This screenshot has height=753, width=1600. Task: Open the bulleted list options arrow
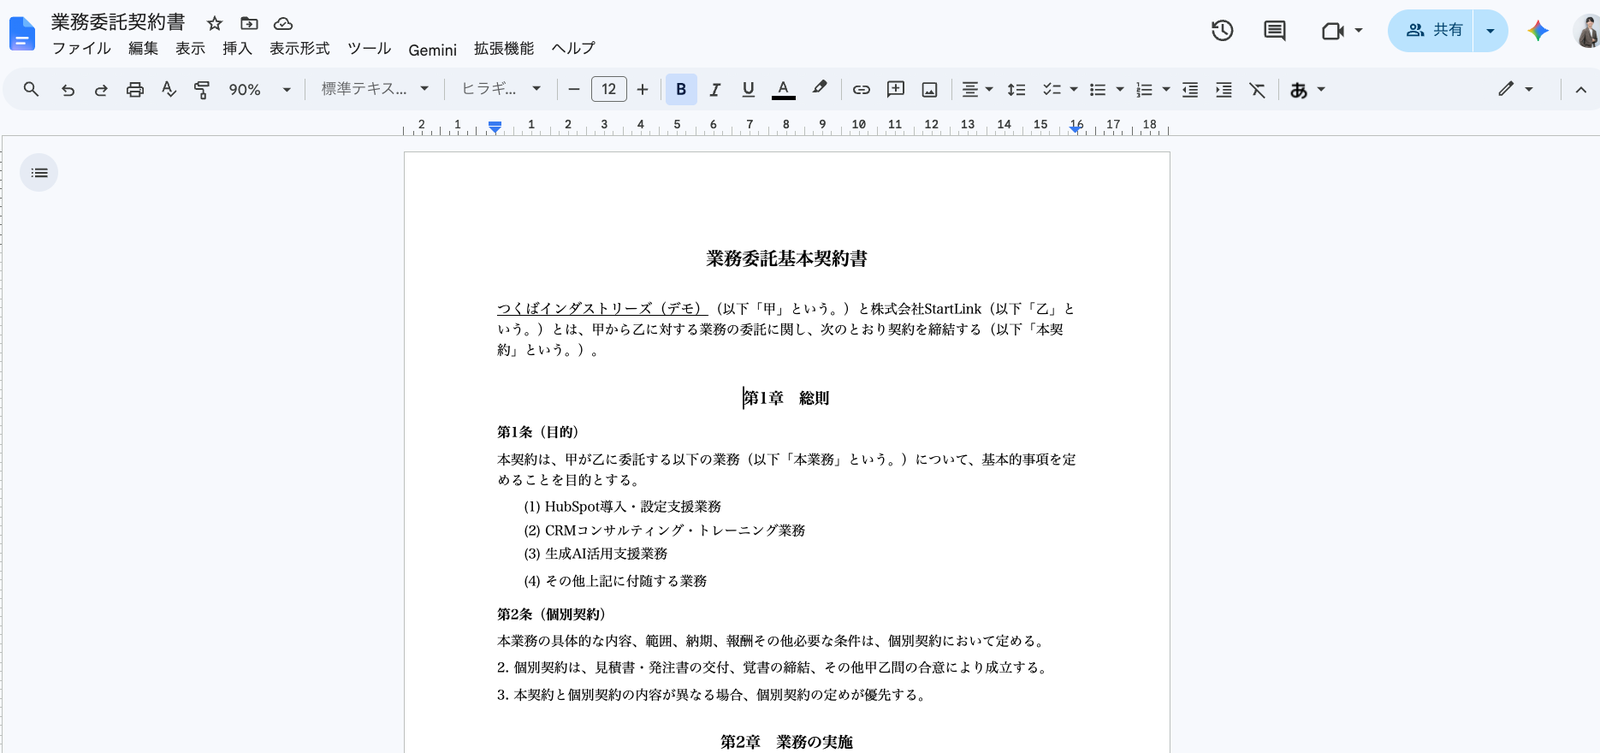(x=1120, y=89)
